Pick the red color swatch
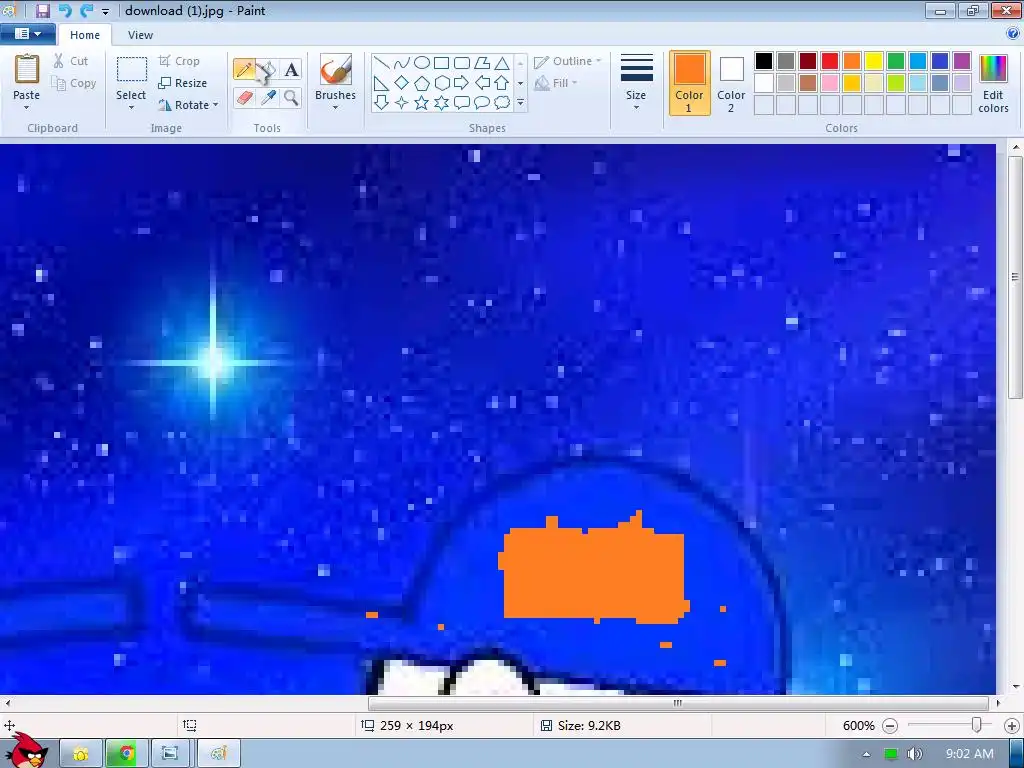The image size is (1024, 768). click(x=830, y=61)
